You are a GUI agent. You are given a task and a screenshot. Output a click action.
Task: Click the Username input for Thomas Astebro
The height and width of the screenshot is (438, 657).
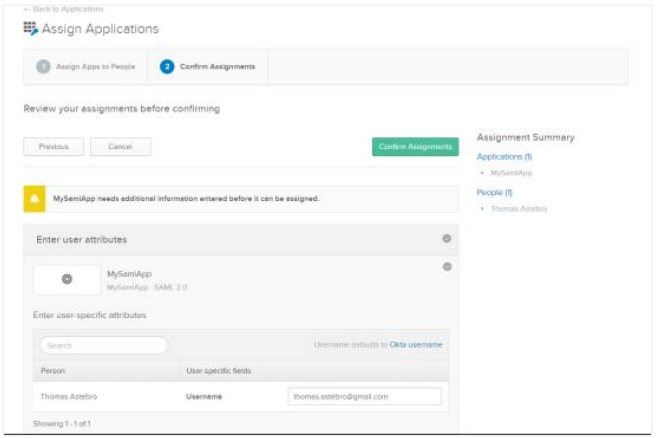[x=365, y=397]
